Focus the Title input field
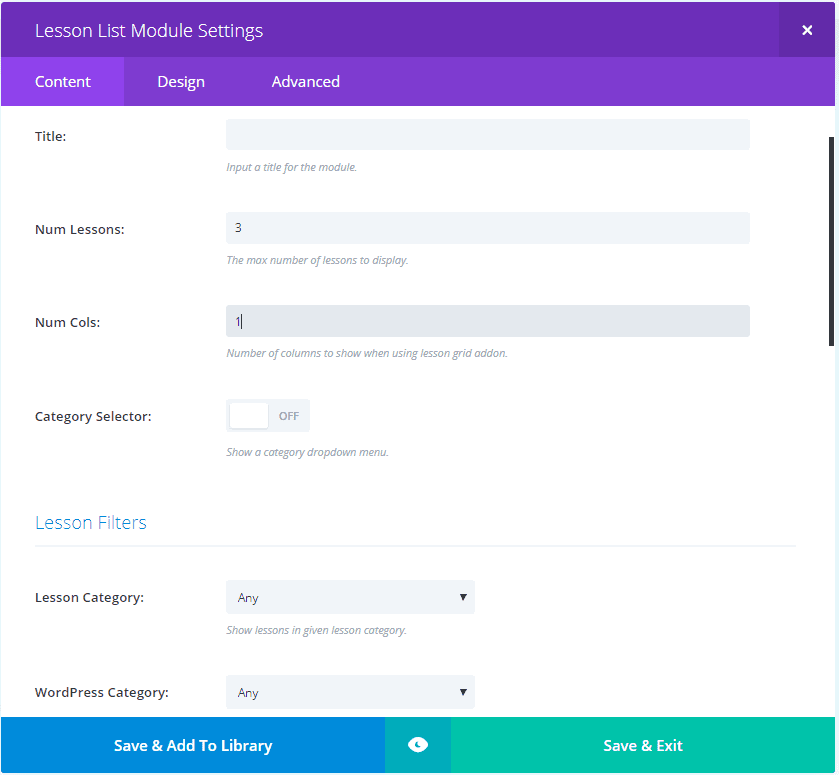Image resolution: width=839 pixels, height=775 pixels. point(487,135)
